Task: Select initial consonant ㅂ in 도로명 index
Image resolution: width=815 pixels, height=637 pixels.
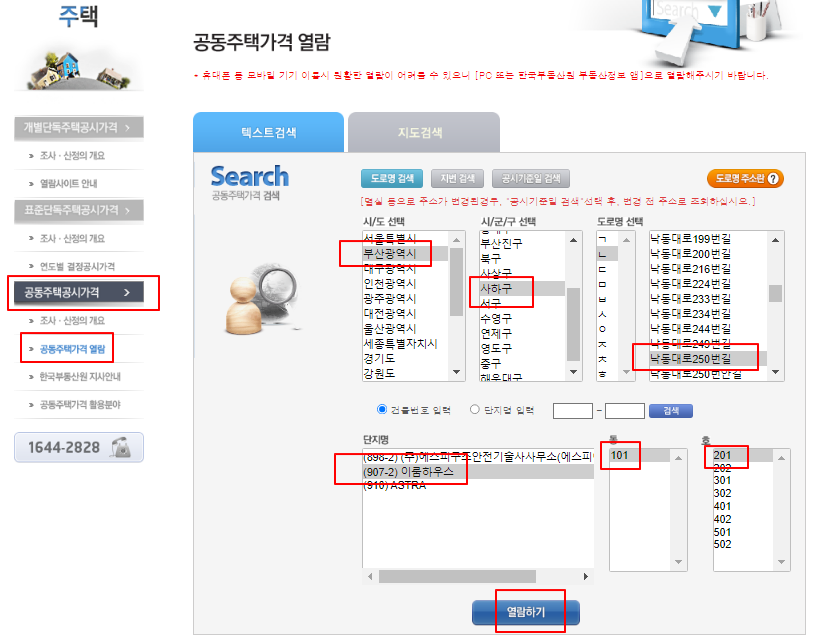Action: (607, 299)
